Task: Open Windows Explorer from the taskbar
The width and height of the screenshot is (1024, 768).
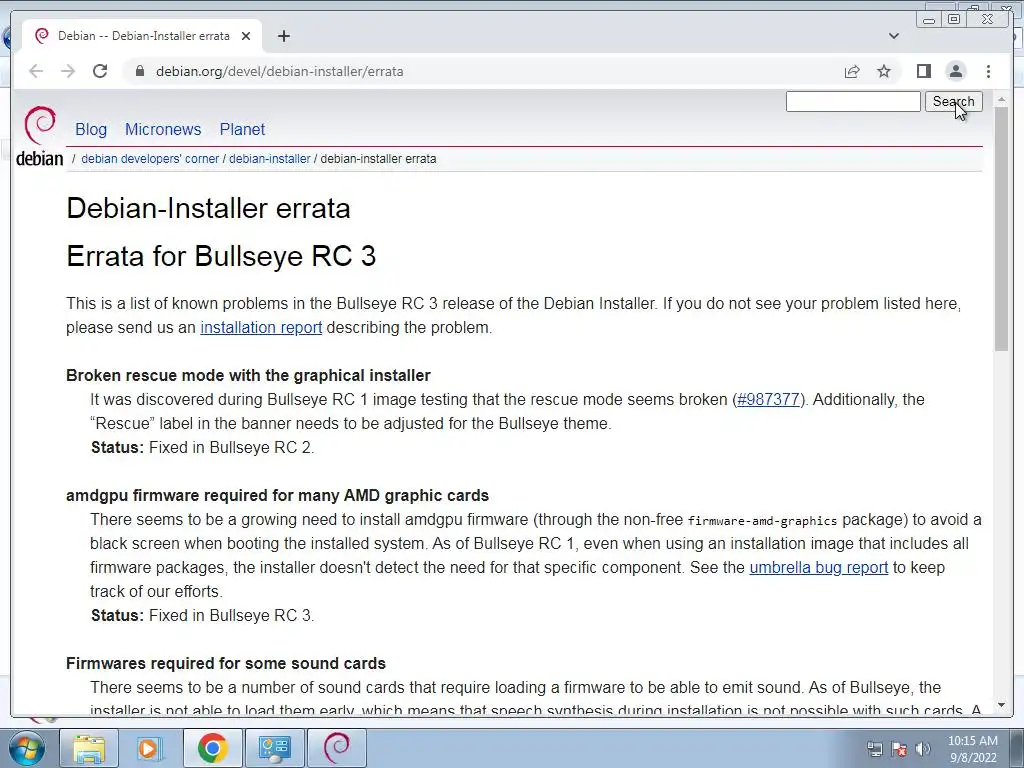Action: pos(89,748)
